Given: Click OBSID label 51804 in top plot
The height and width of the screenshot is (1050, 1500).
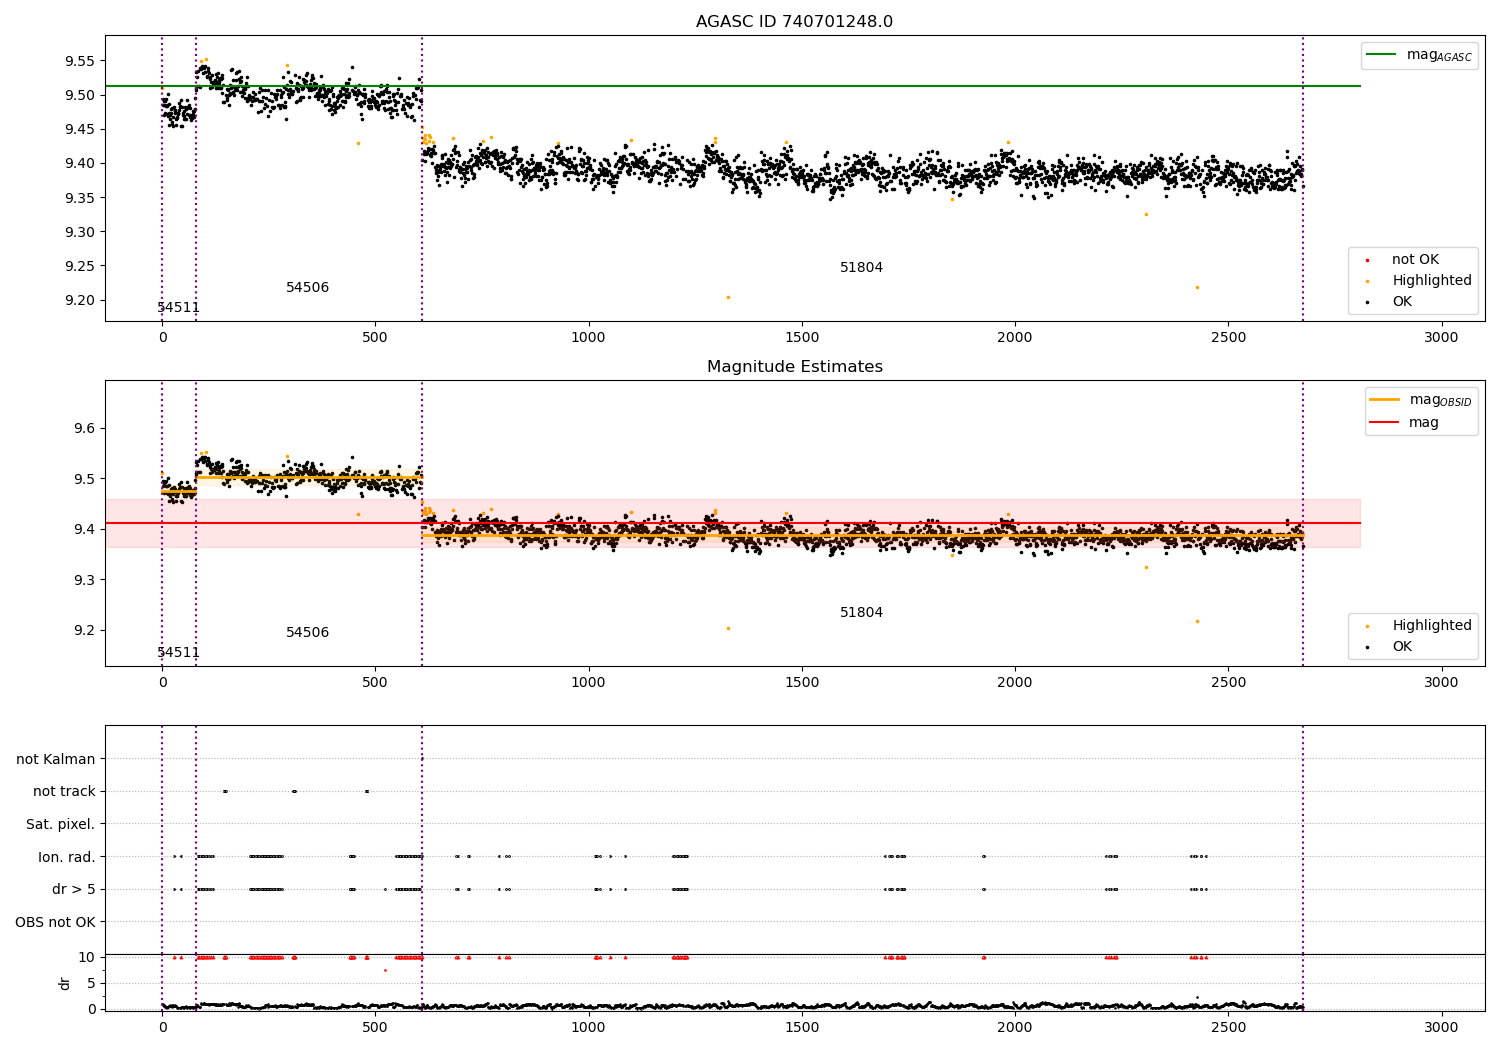Looking at the screenshot, I should [x=862, y=268].
